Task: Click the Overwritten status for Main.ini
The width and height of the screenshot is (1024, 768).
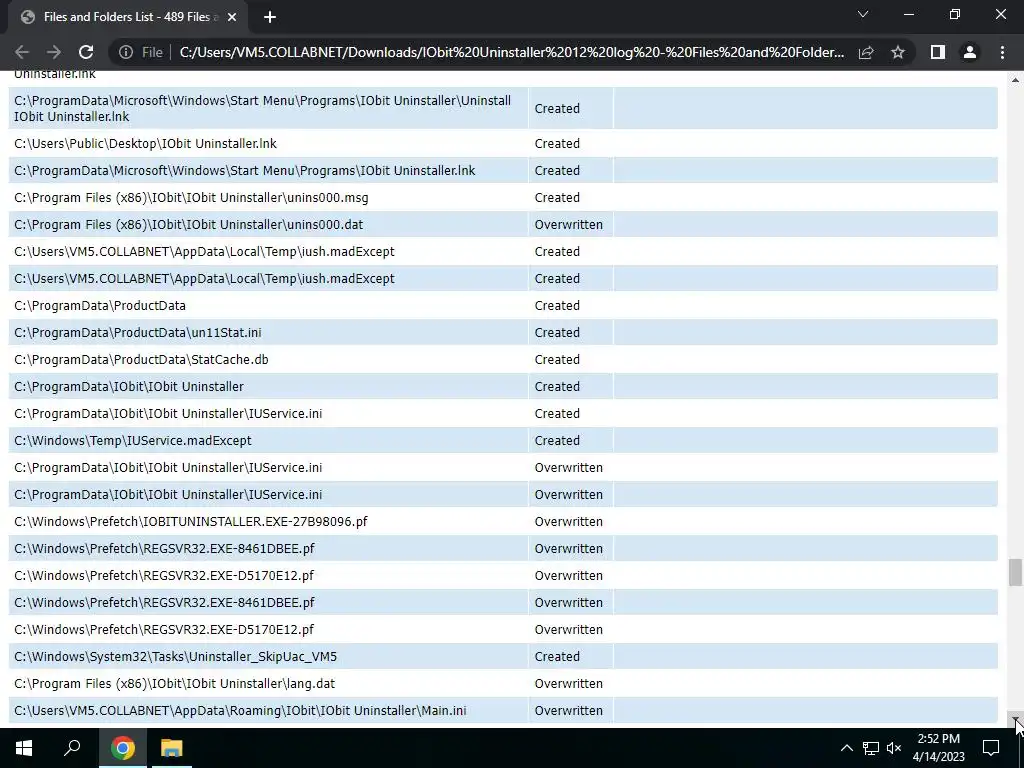Action: [569, 711]
